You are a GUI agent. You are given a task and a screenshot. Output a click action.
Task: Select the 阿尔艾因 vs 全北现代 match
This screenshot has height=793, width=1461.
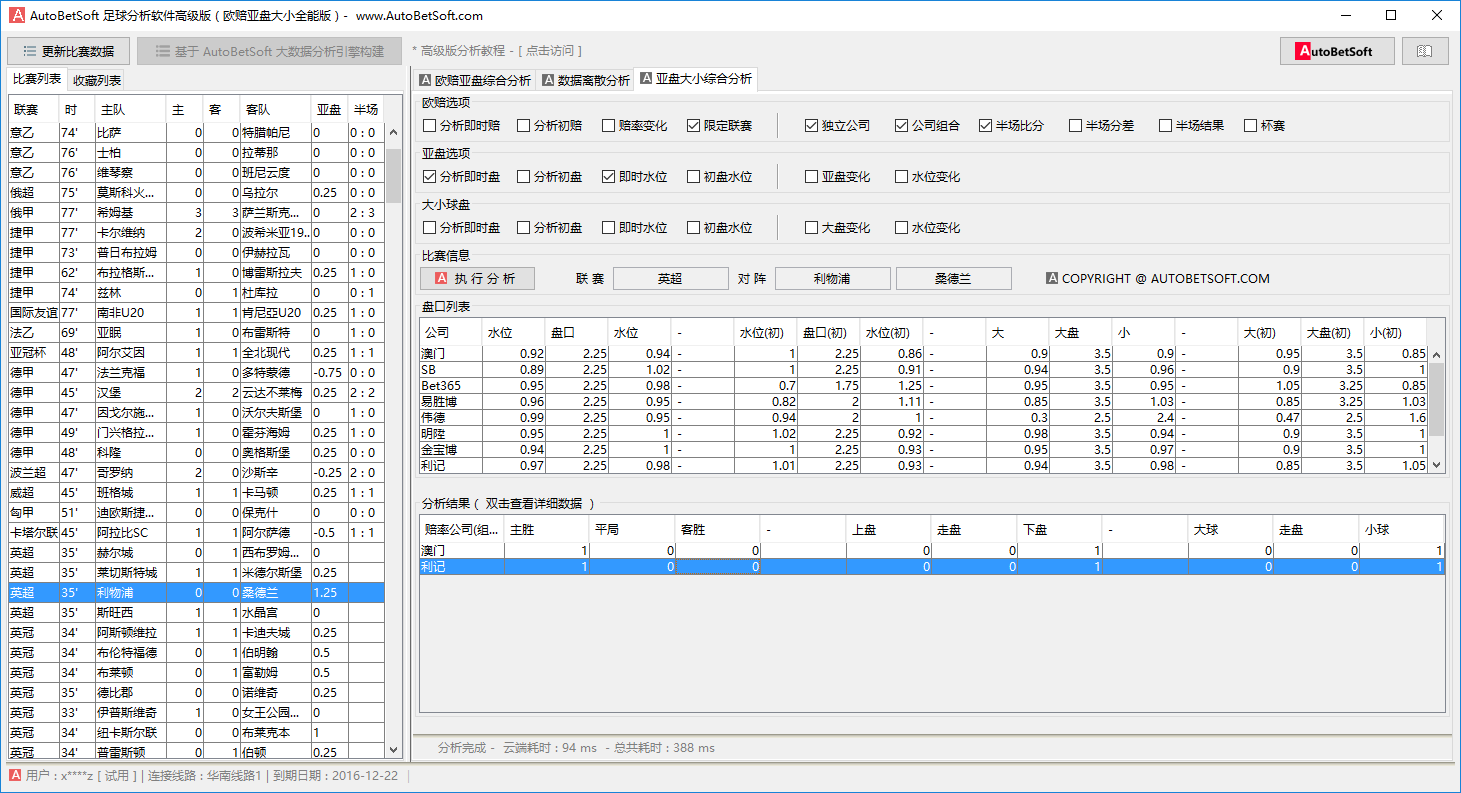click(x=196, y=352)
